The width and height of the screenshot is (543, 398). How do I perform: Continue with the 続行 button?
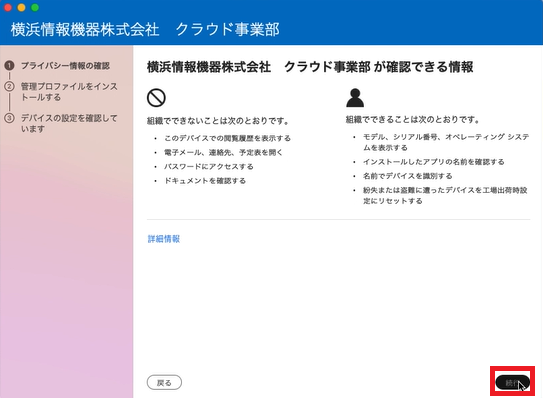click(x=513, y=382)
